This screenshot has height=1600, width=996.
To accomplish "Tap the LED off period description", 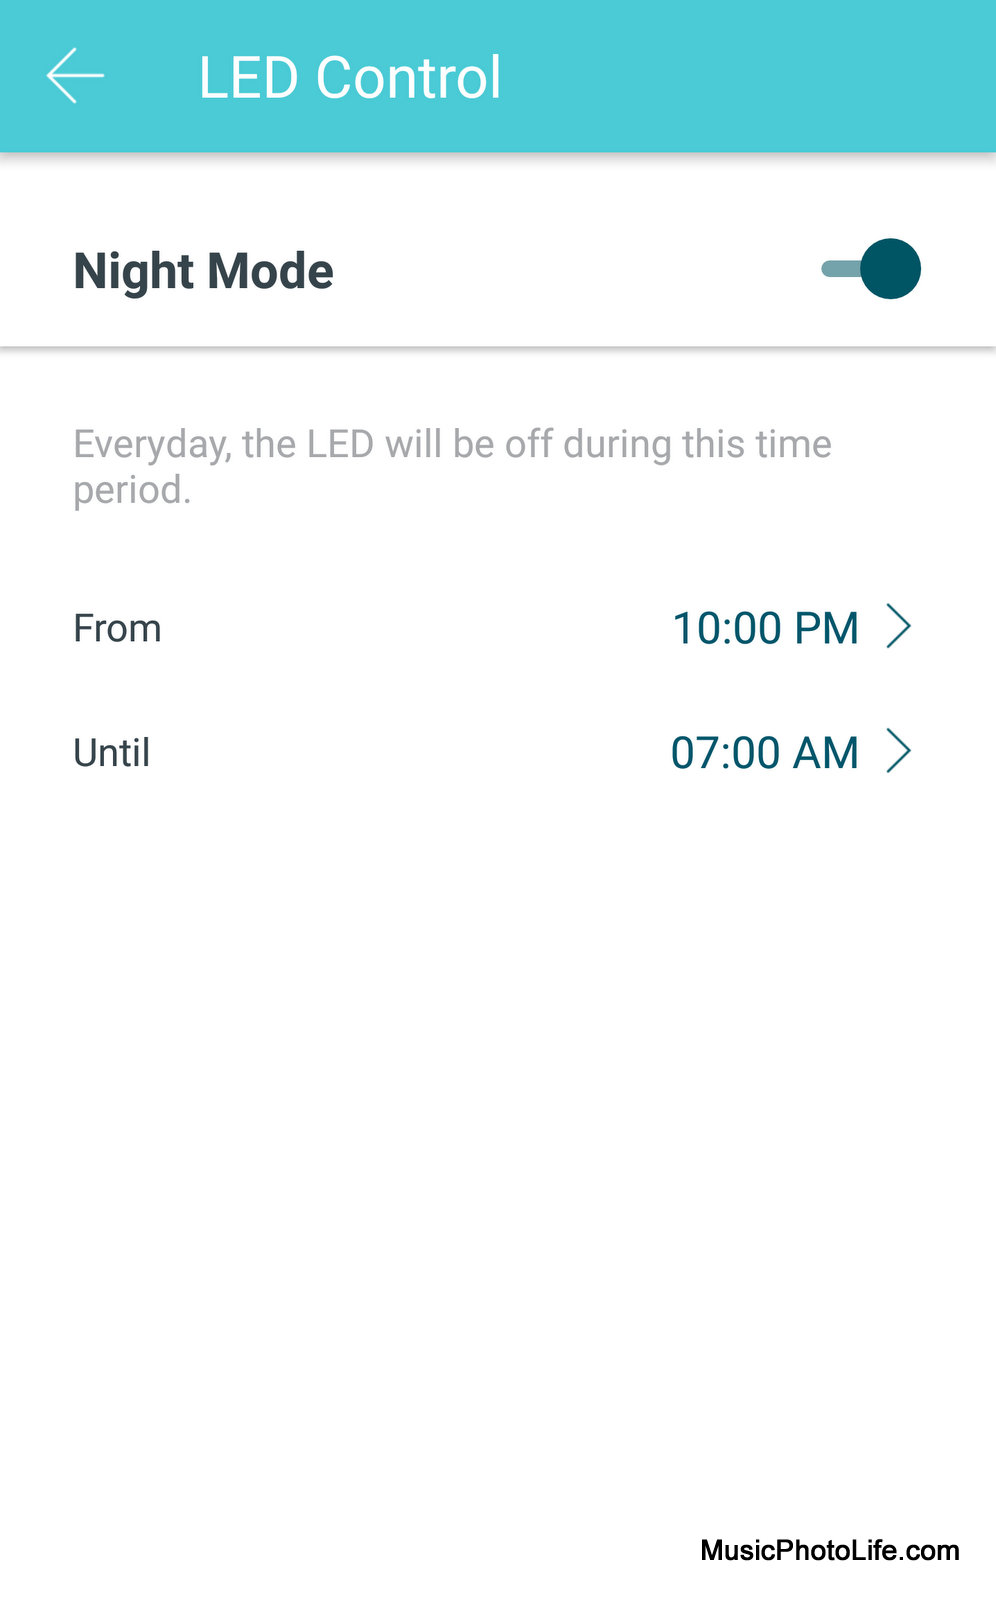I will click(x=452, y=466).
